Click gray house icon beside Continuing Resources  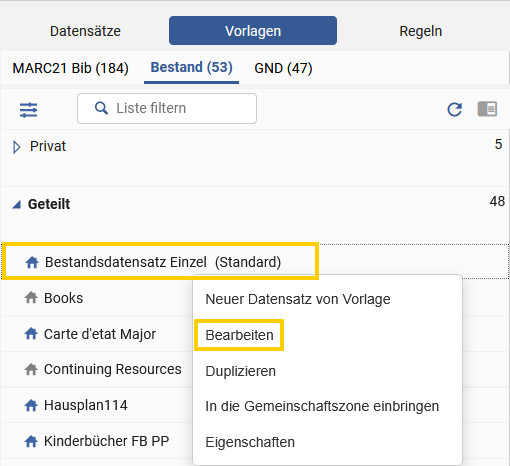point(31,369)
